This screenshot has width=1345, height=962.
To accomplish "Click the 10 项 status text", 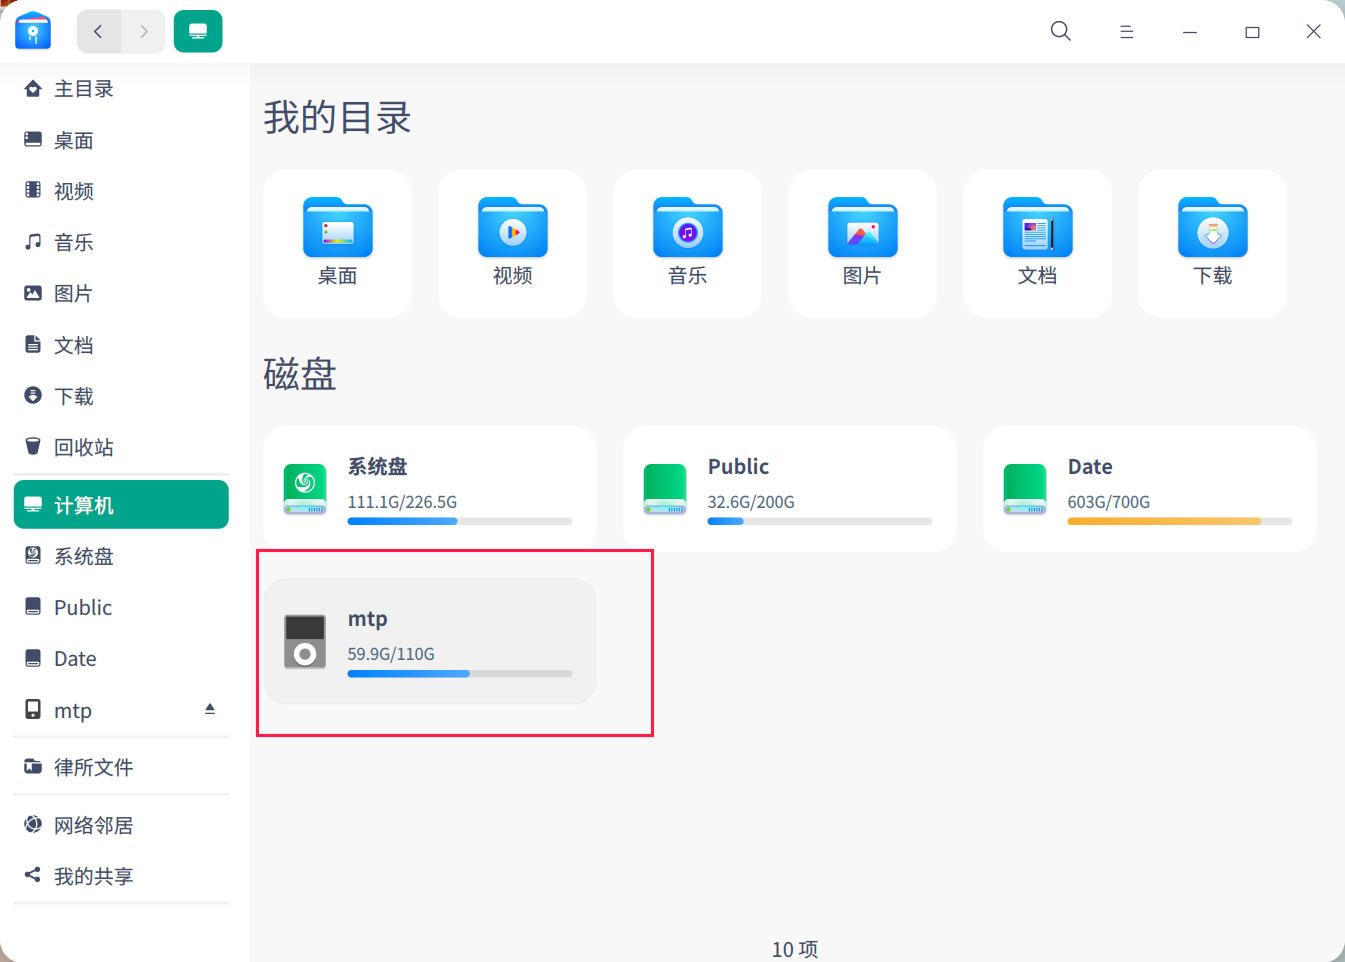I will (x=795, y=949).
